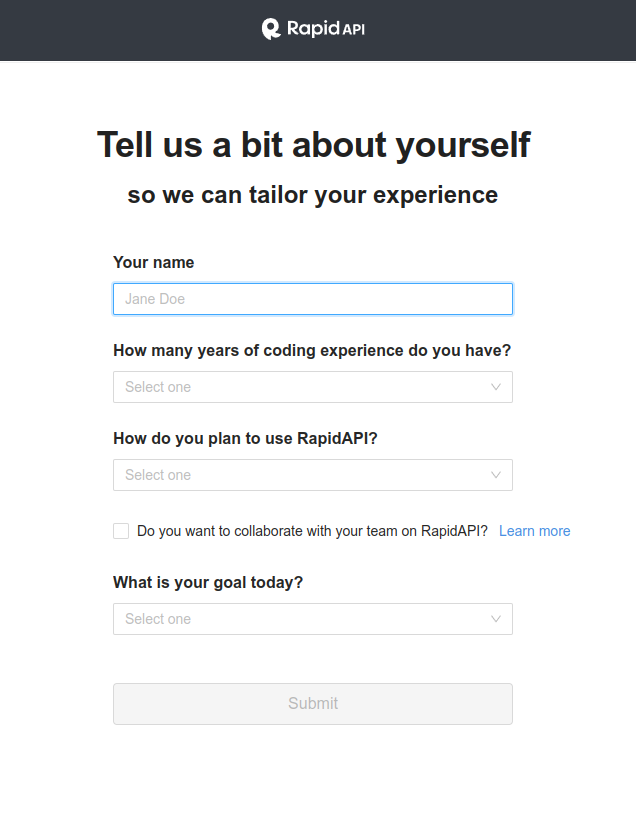Viewport: 636px width, 817px height.
Task: Focus the Your name input field
Action: pyautogui.click(x=313, y=299)
